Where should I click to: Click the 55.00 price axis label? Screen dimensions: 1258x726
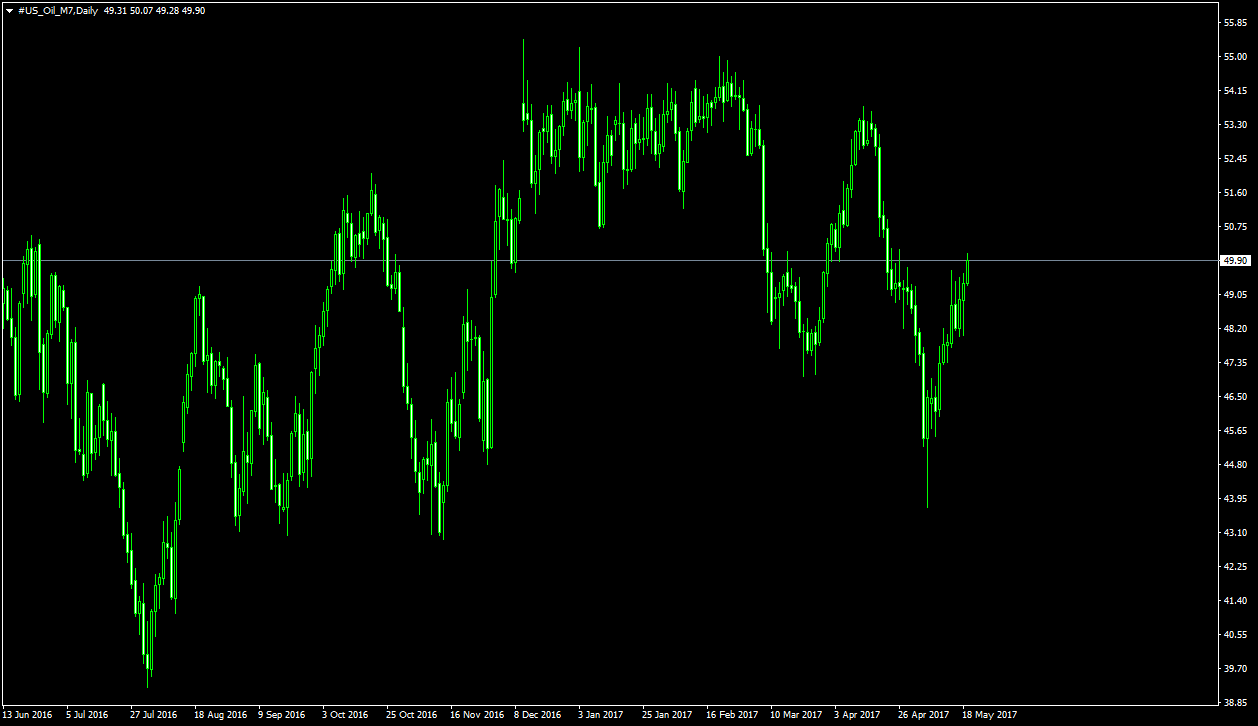point(1235,56)
